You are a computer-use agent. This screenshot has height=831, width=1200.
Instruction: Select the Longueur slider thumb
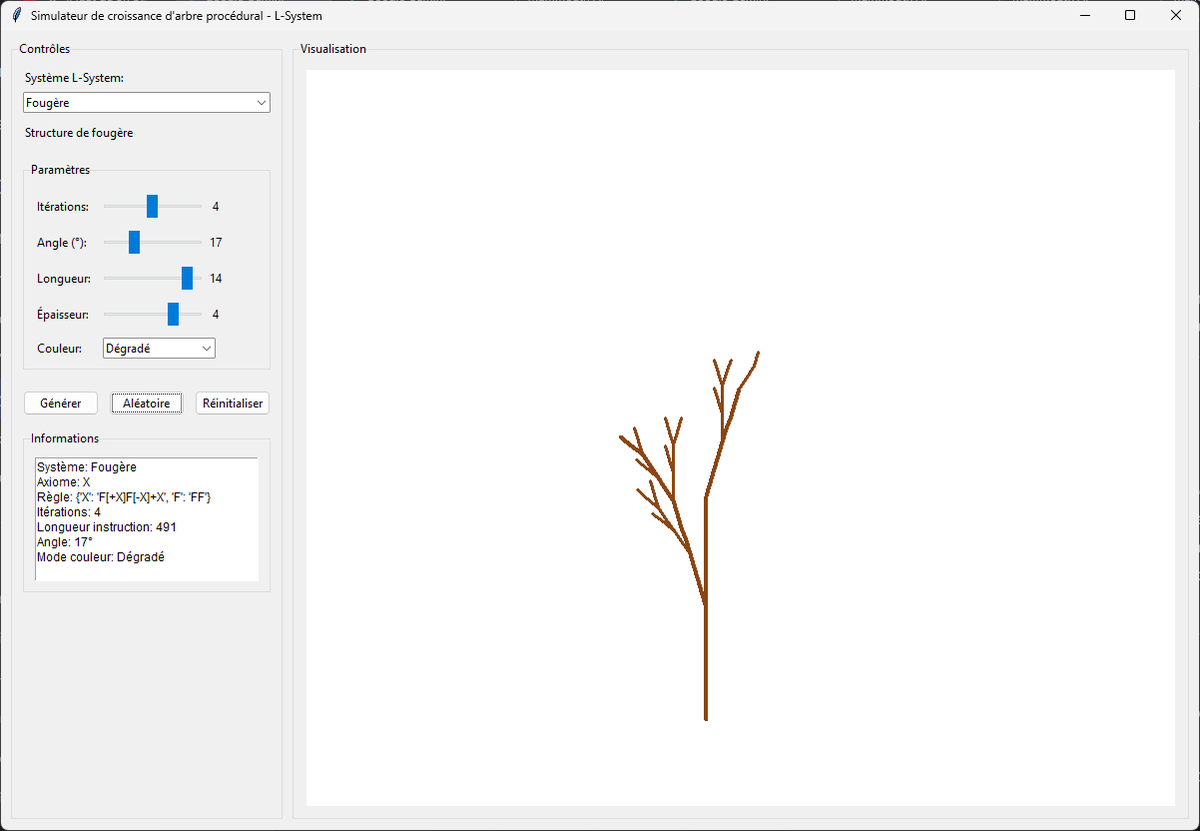click(188, 278)
